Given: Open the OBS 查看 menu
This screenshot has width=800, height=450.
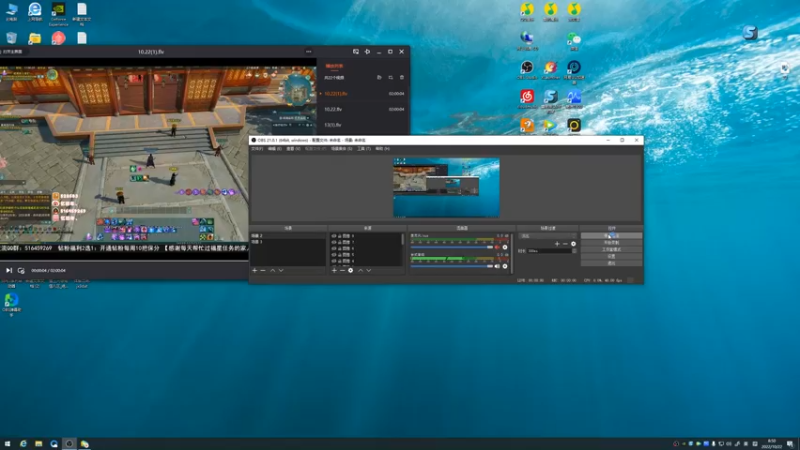Looking at the screenshot, I should click(293, 148).
